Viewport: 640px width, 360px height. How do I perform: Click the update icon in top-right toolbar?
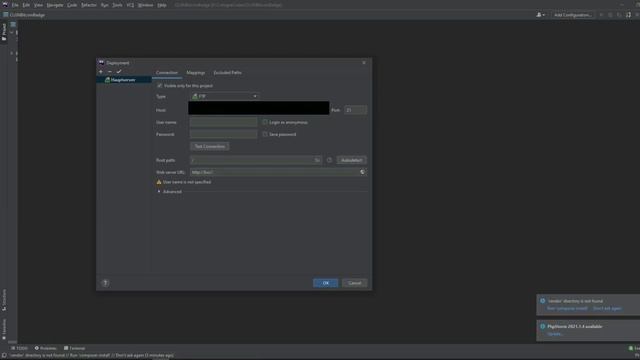(629, 15)
